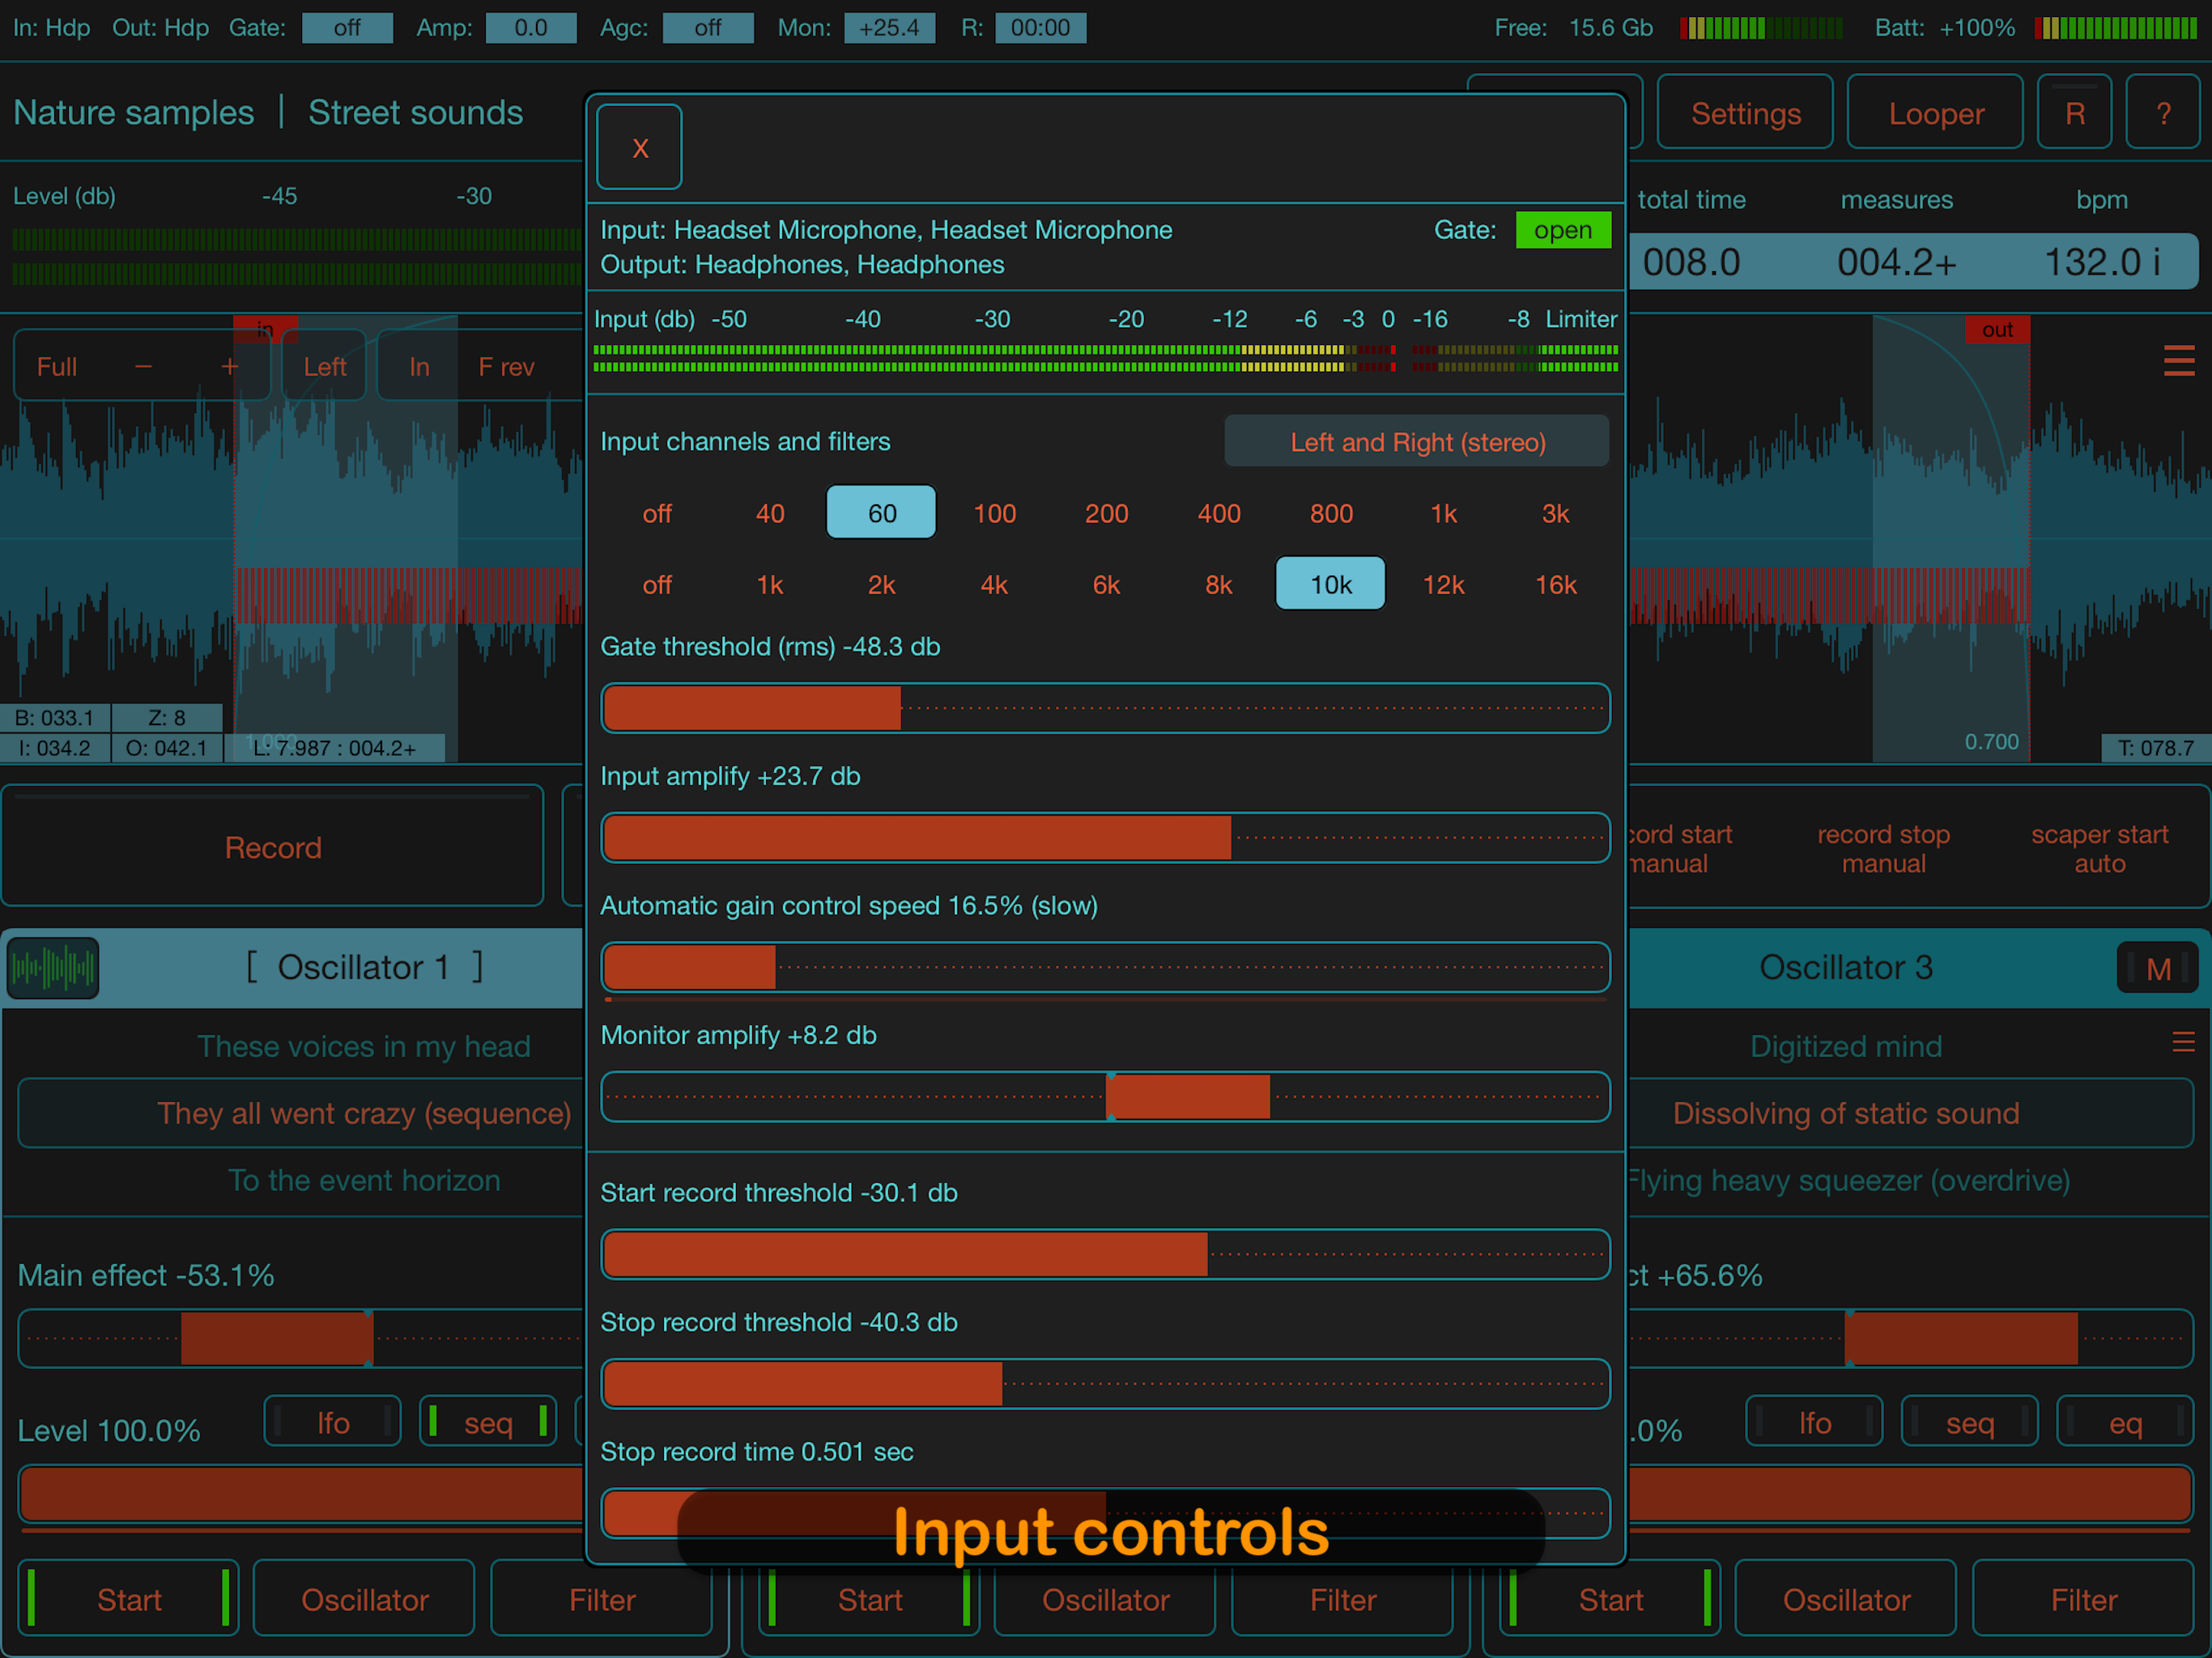Click the zoom-in plus icon on the waveform panel
The image size is (2212, 1658).
228,365
